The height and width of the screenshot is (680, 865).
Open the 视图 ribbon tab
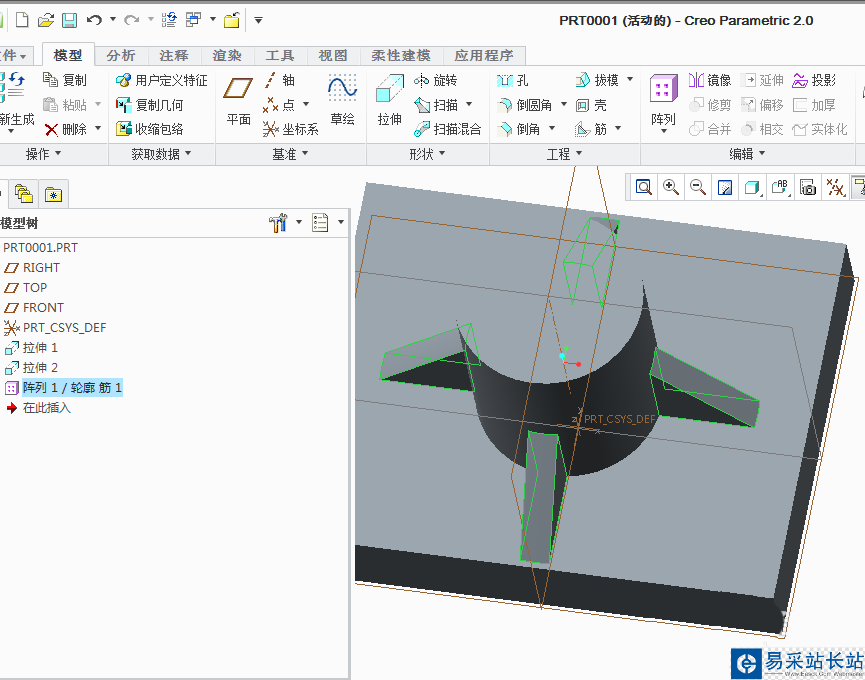pos(332,56)
